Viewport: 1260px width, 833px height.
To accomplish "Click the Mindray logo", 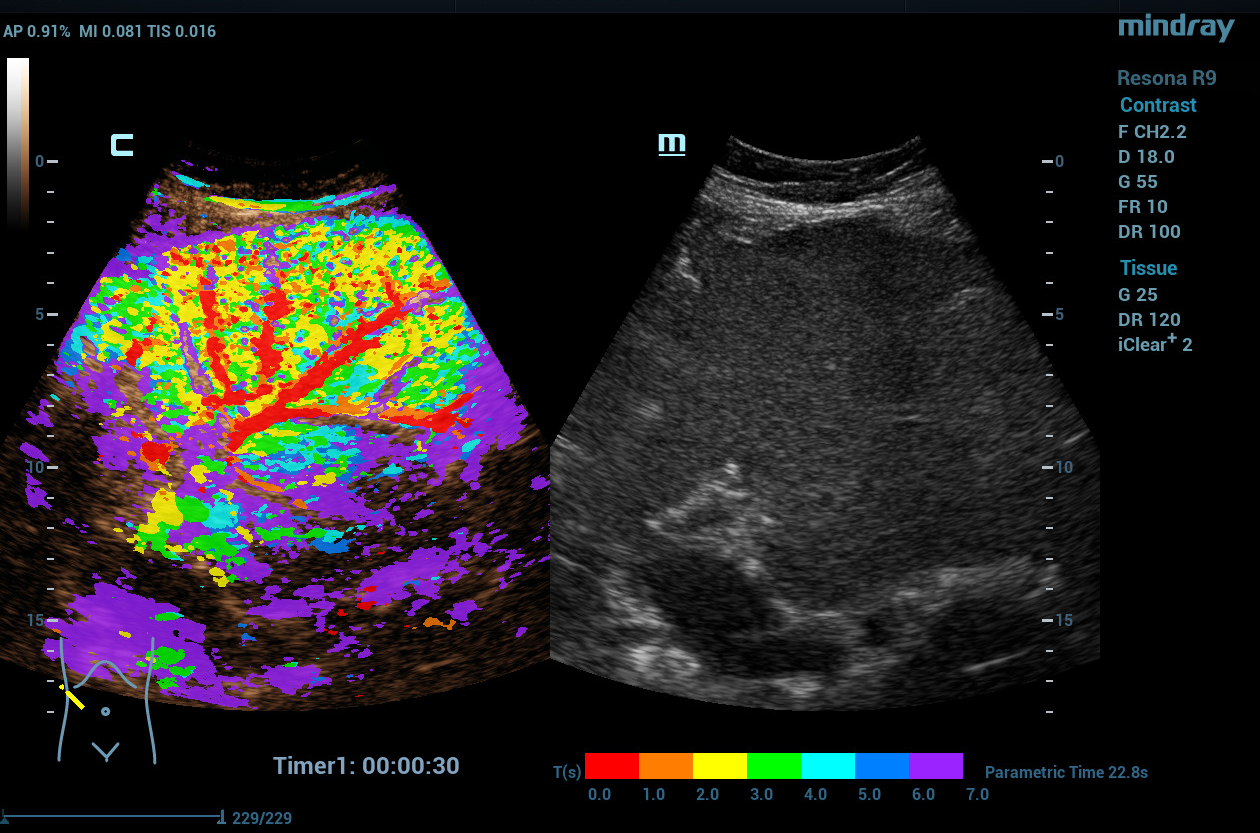I will [x=1176, y=27].
